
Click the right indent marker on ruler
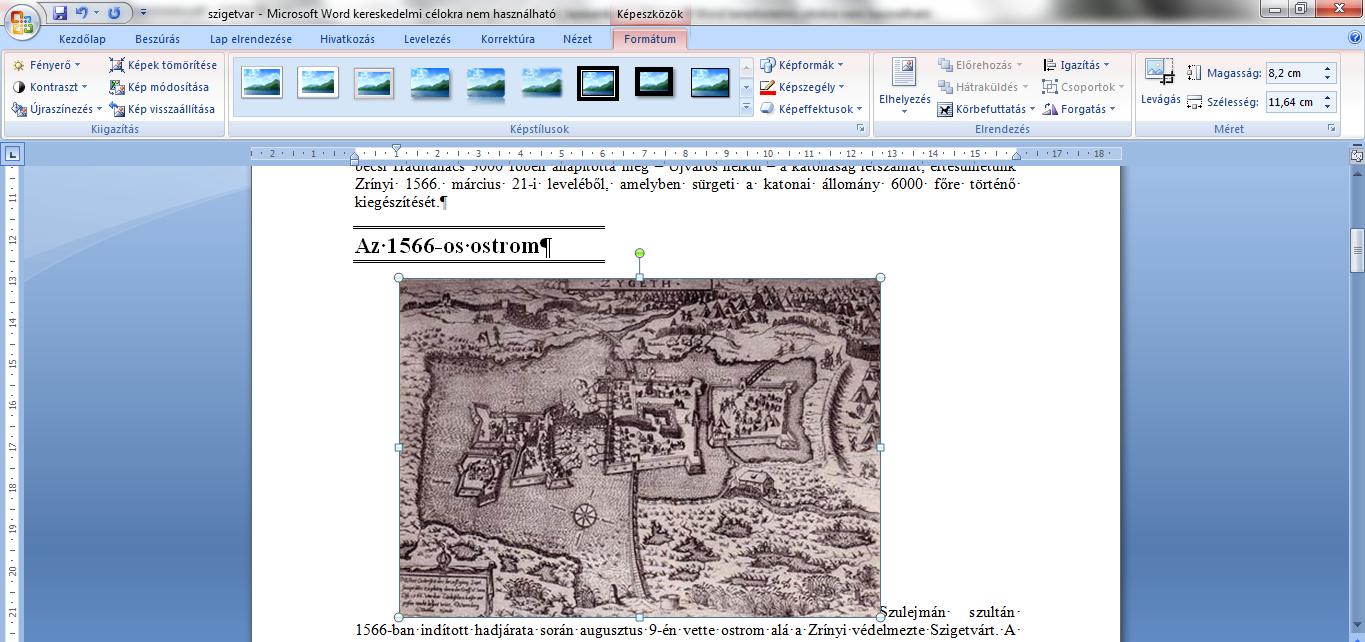click(x=1016, y=157)
